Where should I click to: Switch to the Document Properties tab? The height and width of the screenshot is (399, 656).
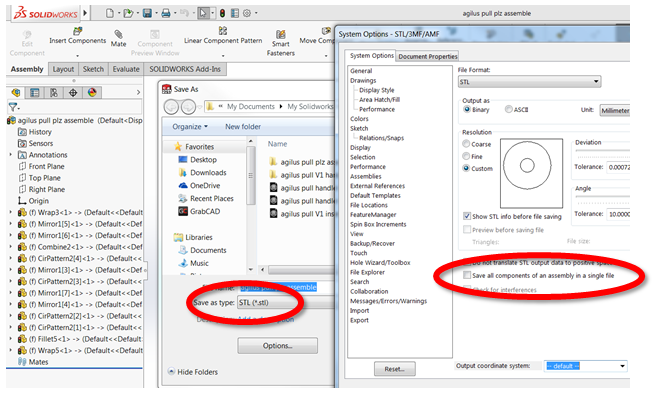pos(428,56)
